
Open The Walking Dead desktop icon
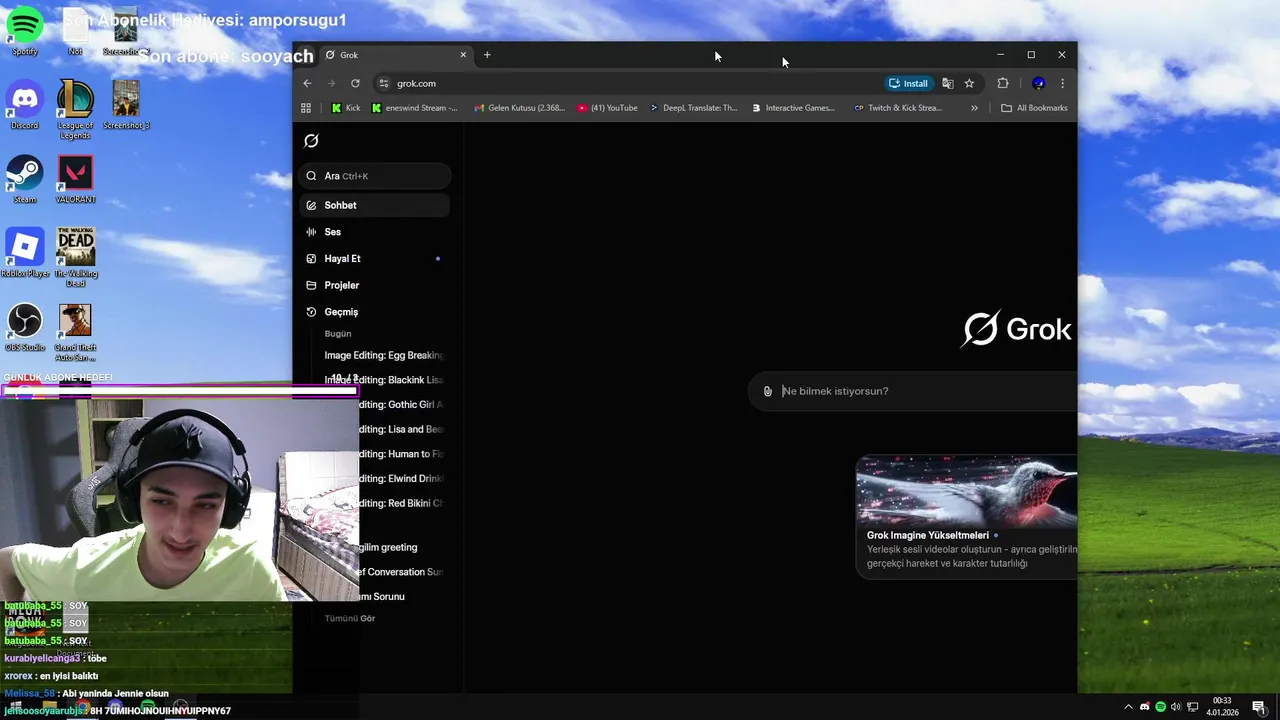tap(75, 257)
